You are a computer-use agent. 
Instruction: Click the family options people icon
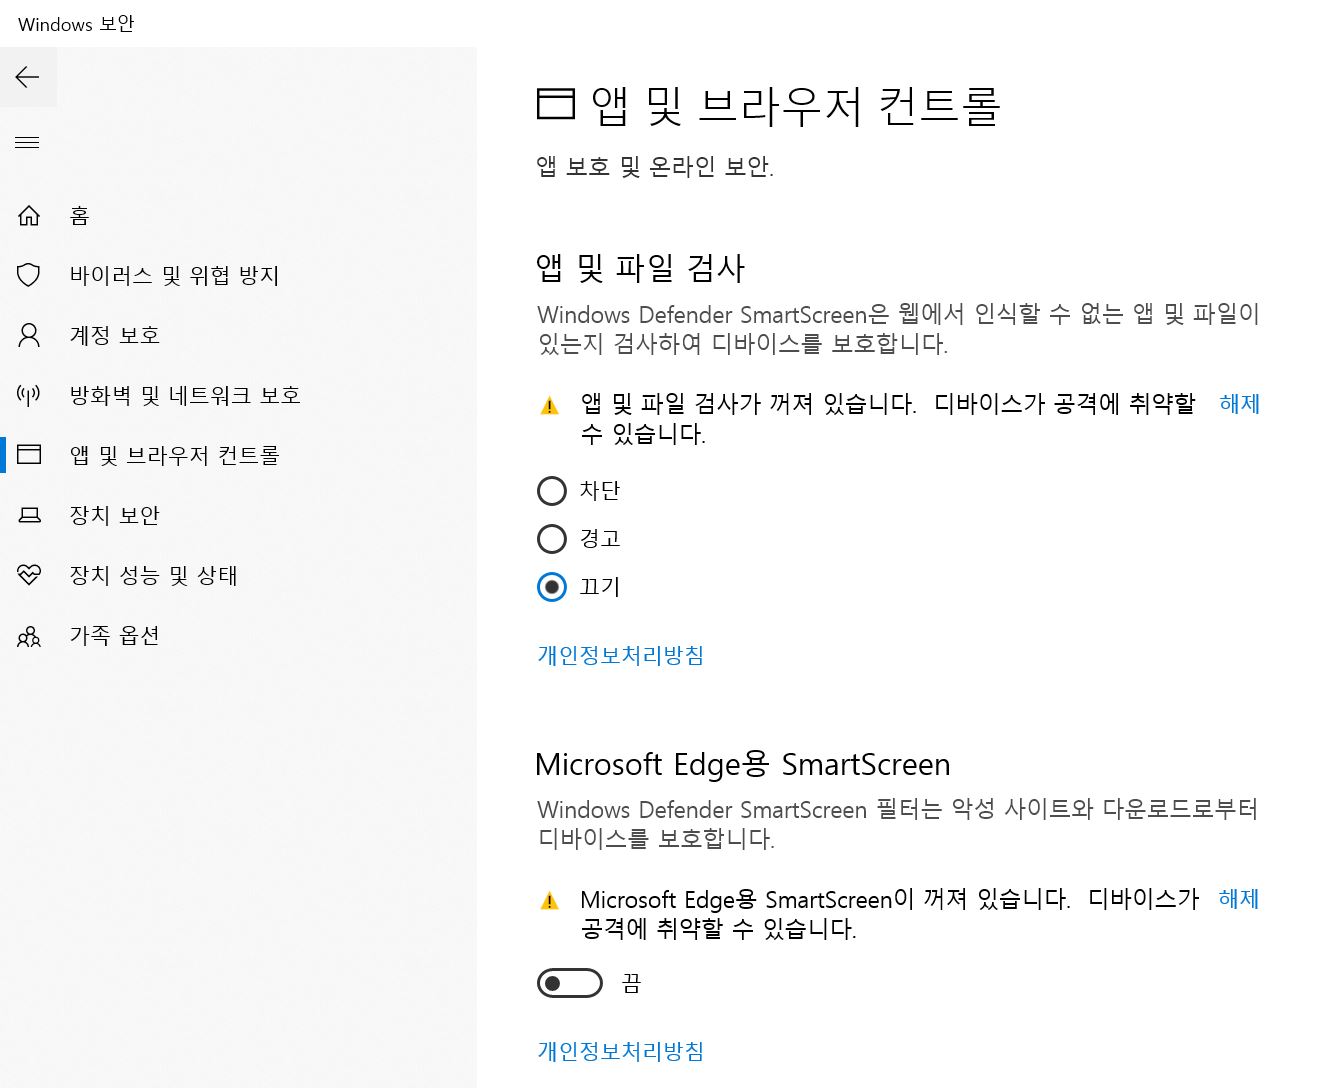pos(29,636)
